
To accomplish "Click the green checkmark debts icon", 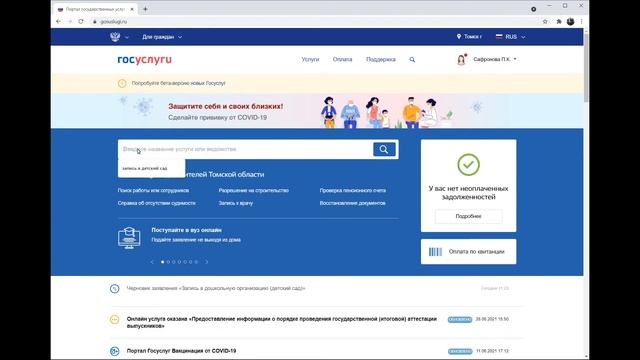I will 468,165.
